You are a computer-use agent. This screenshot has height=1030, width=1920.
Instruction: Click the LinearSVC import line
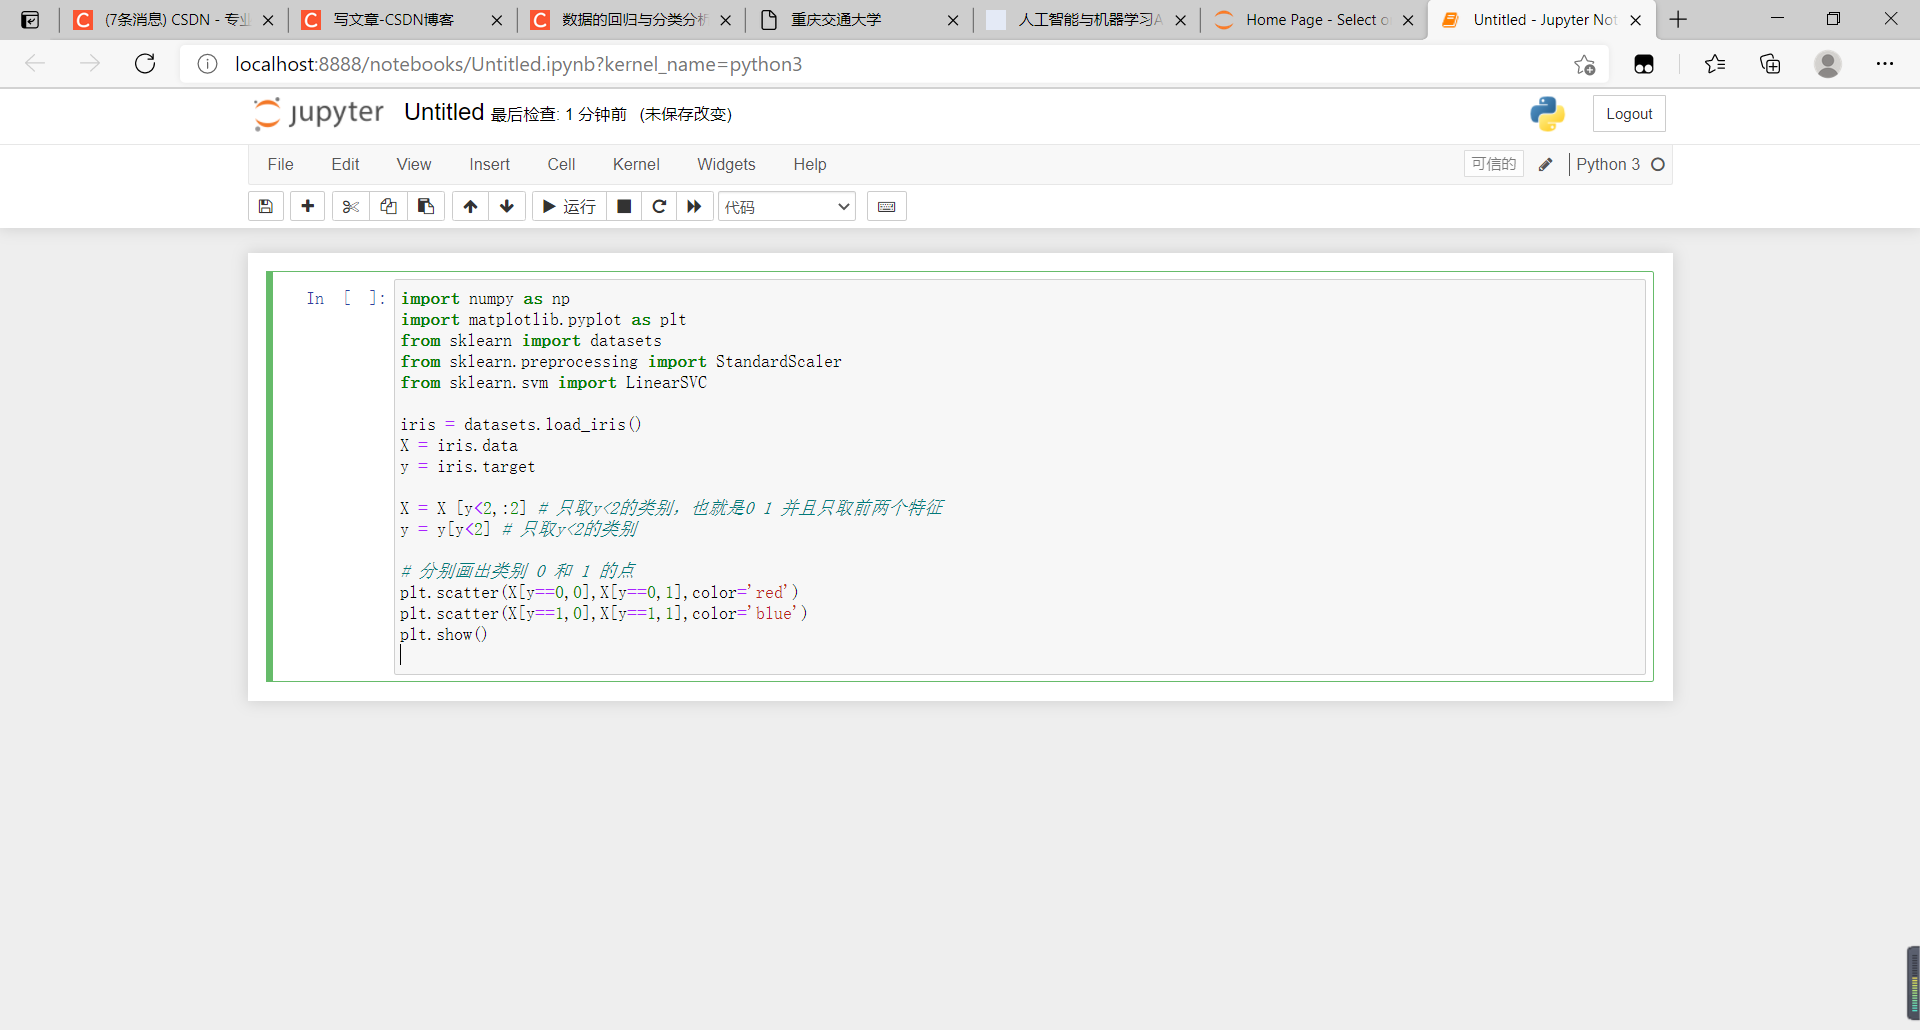[x=553, y=382]
